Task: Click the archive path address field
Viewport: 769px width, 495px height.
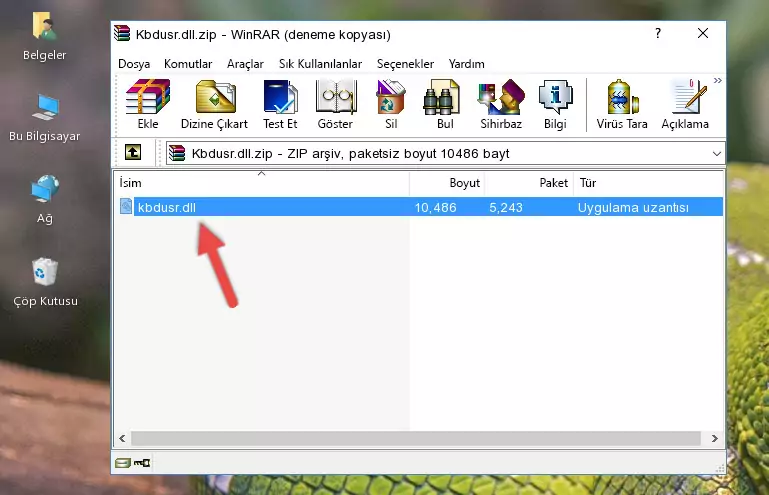Action: 445,154
